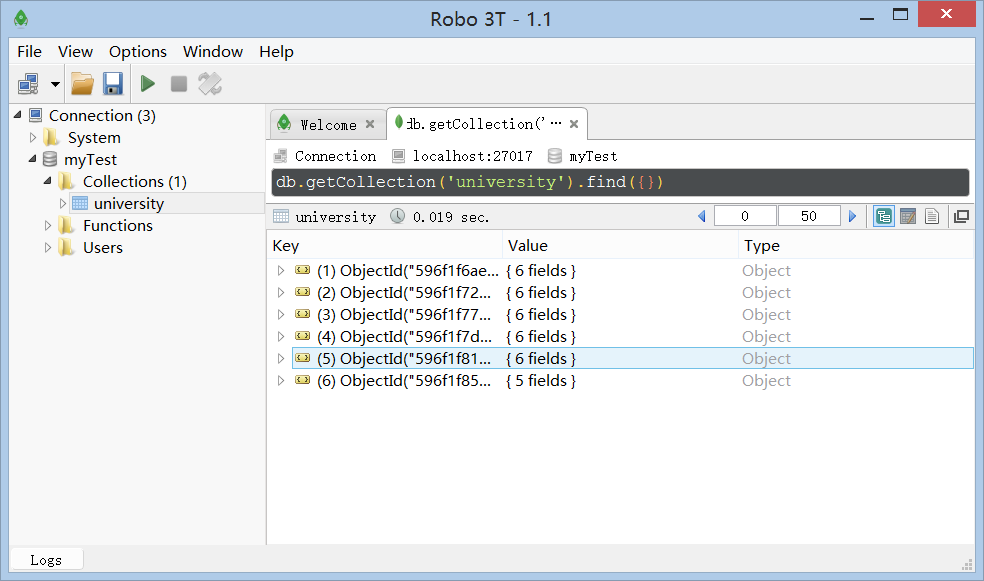Screen dimensions: 984x581
Task: Click the Open file folder icon
Action: tap(82, 83)
